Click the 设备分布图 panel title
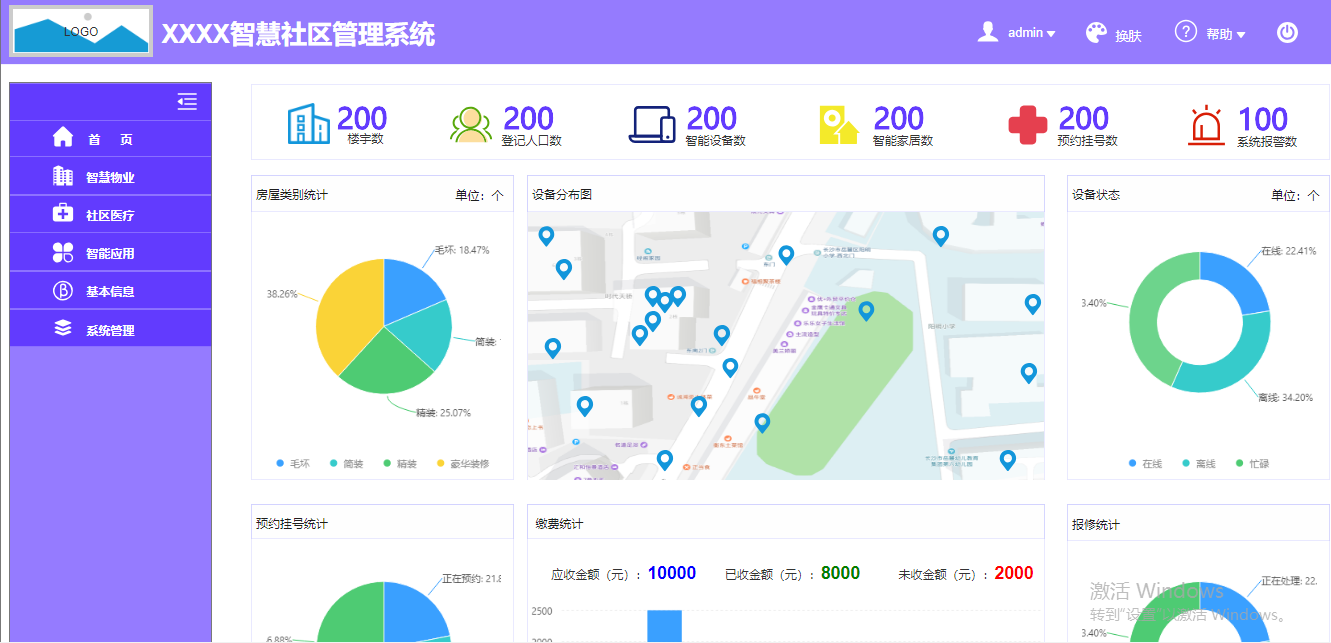 pos(562,194)
